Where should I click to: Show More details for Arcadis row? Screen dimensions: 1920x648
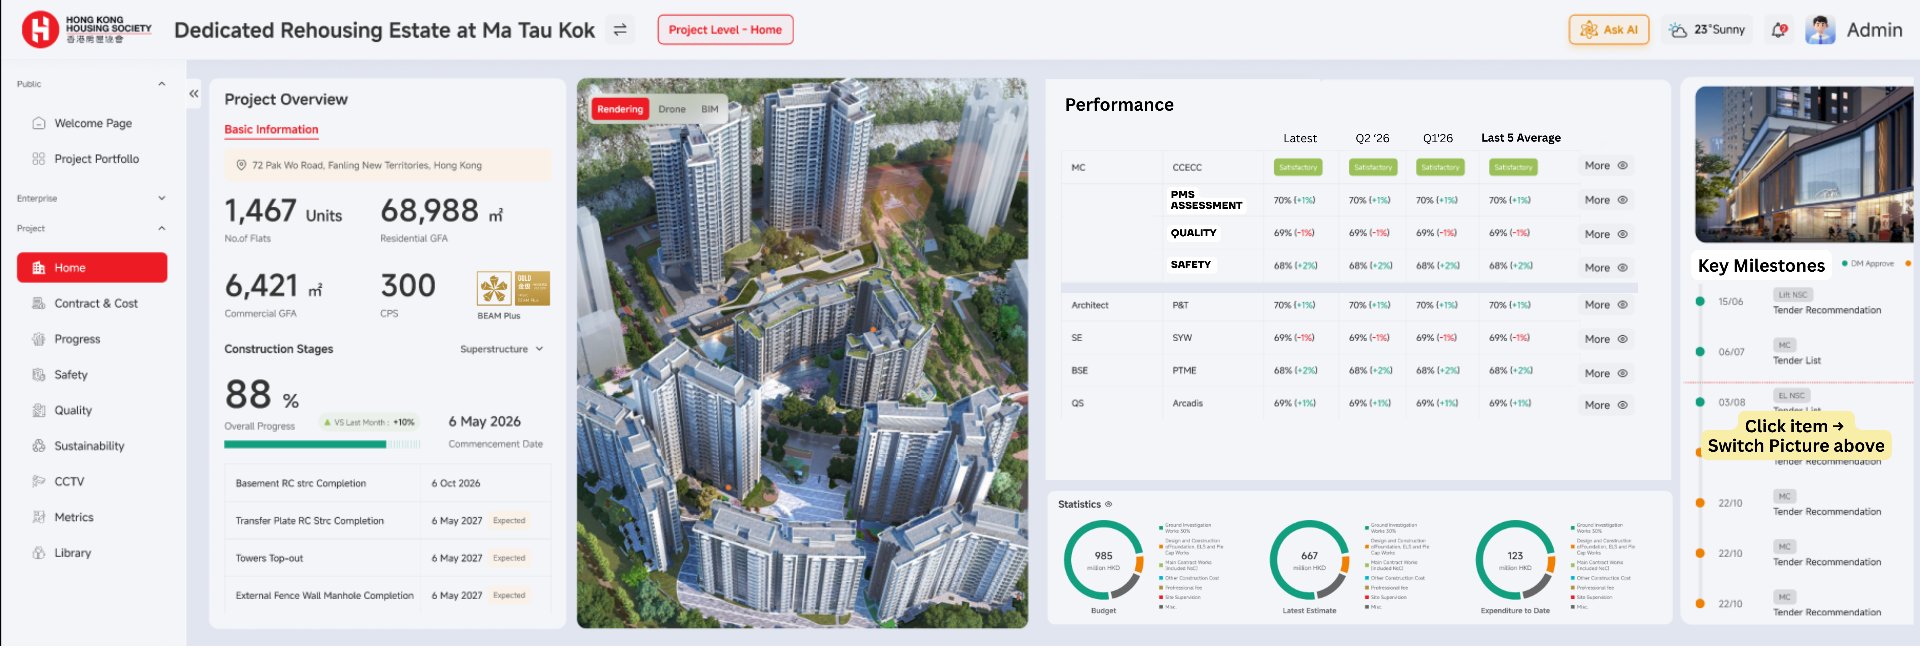(x=1606, y=405)
